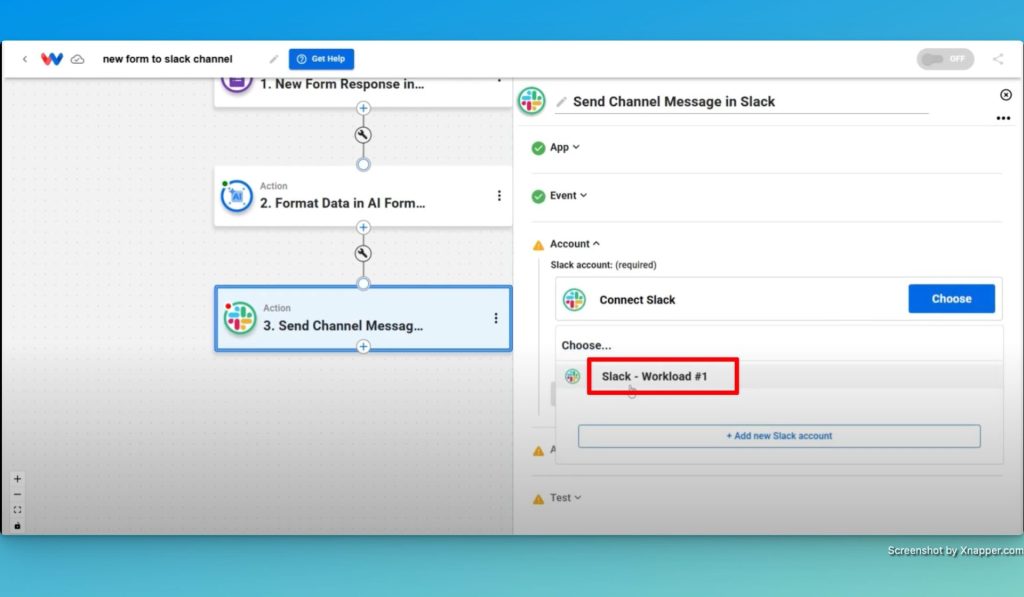
Task: Go back using the left arrow
Action: (x=25, y=59)
